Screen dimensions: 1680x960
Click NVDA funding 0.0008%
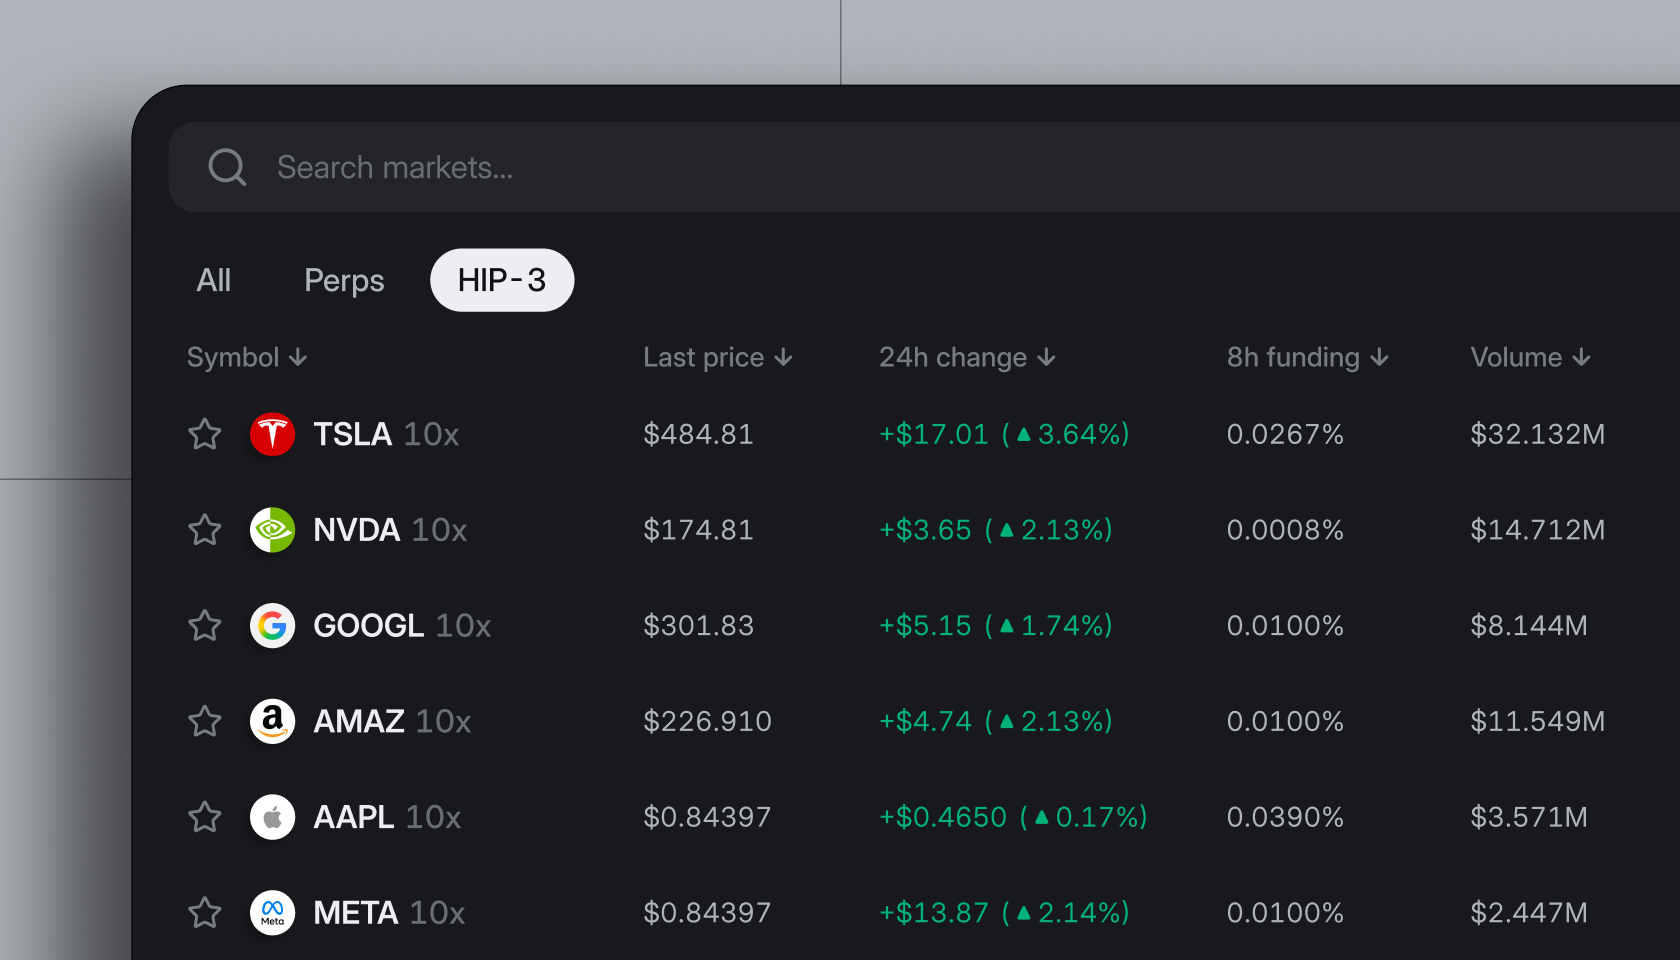[x=1285, y=530]
